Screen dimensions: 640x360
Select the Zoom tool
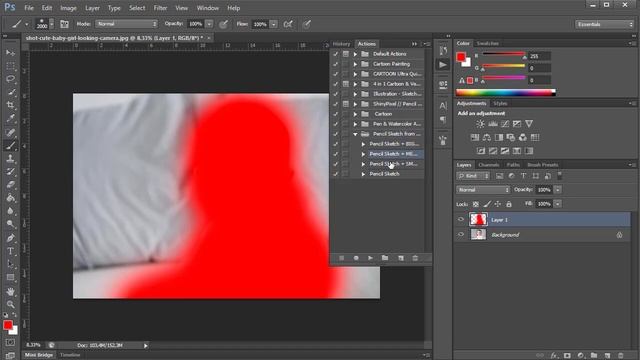tap(11, 304)
